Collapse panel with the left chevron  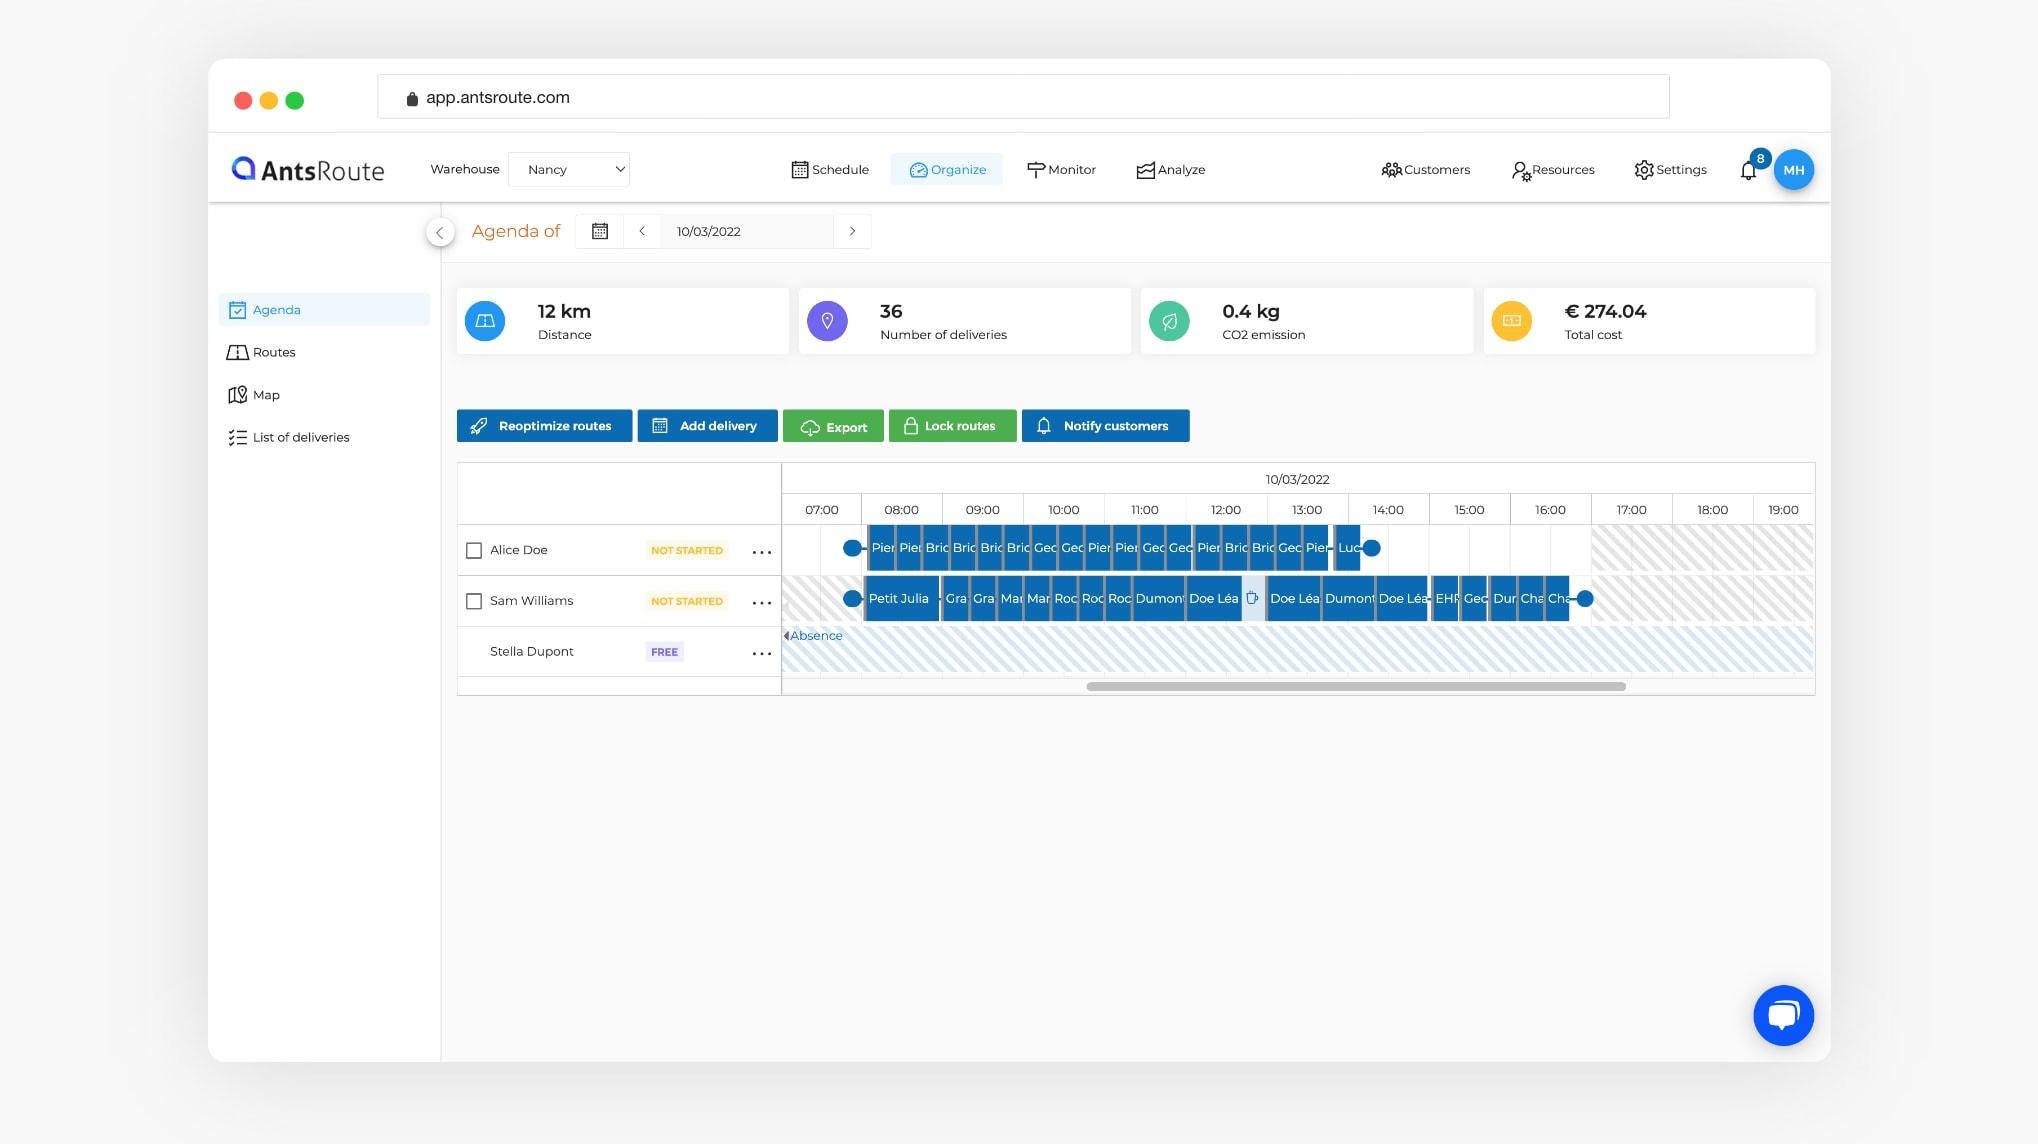click(x=440, y=231)
